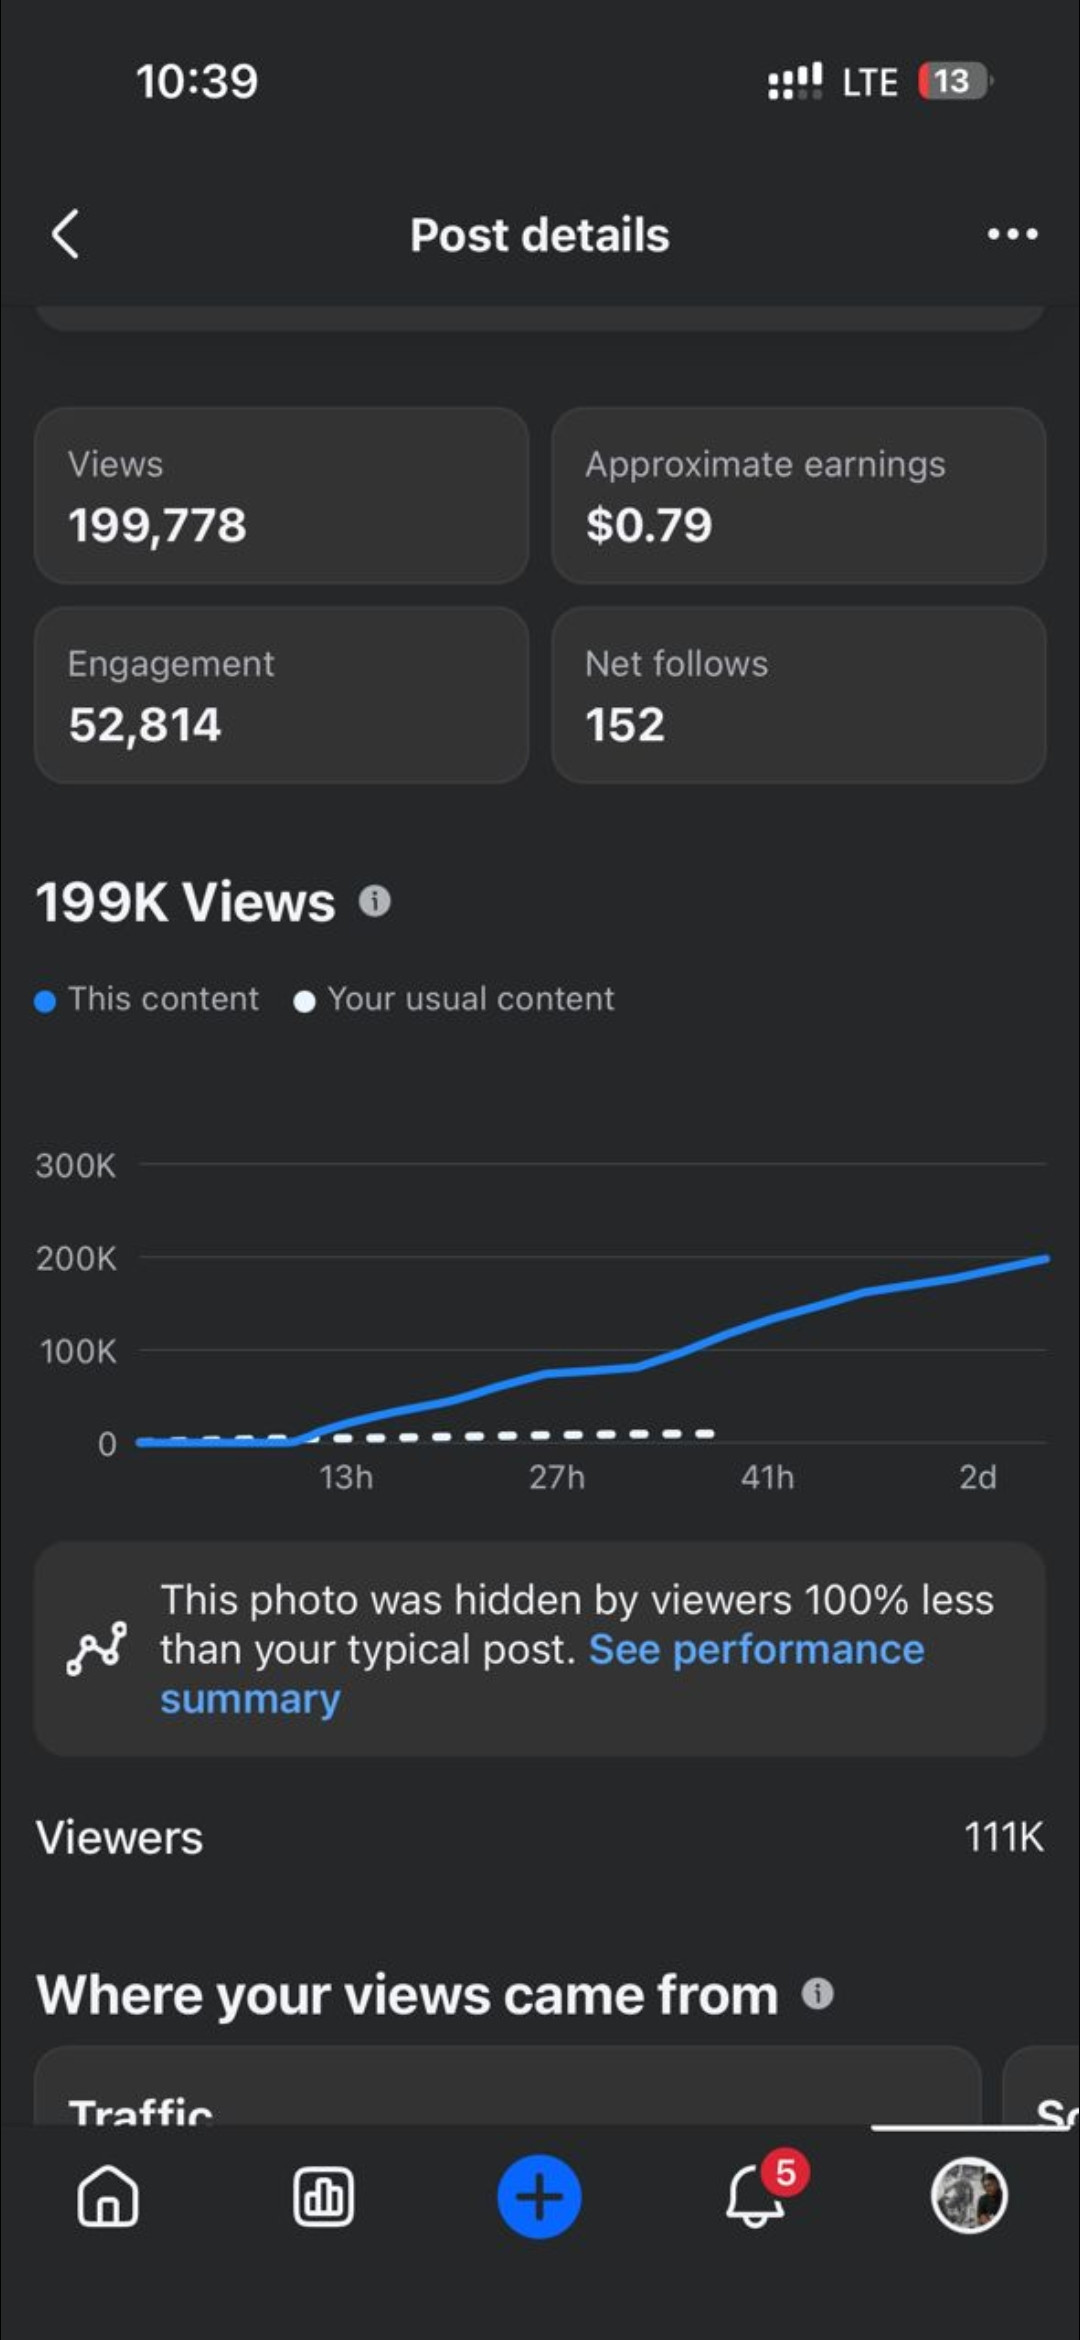Open the Engagement card showing 52,814
This screenshot has width=1080, height=2340.
pos(281,695)
